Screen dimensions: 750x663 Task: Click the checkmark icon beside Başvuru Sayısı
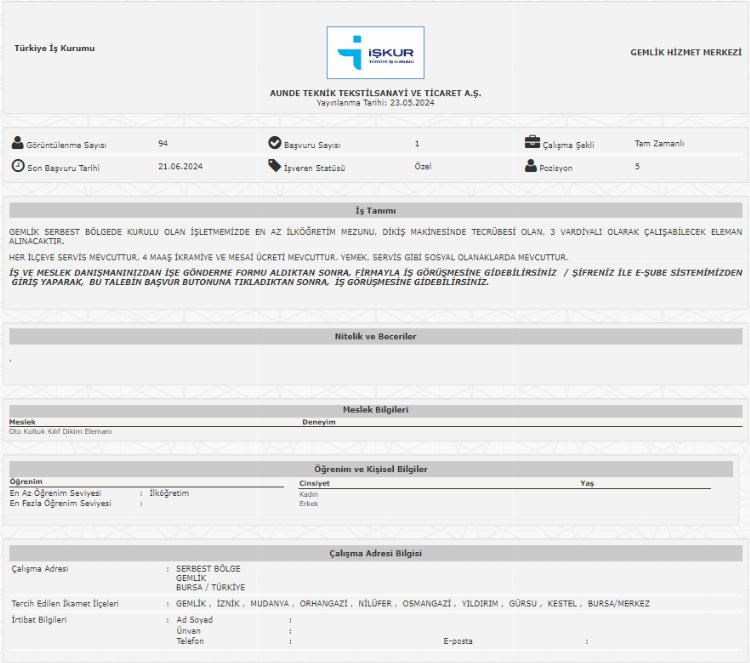click(275, 143)
